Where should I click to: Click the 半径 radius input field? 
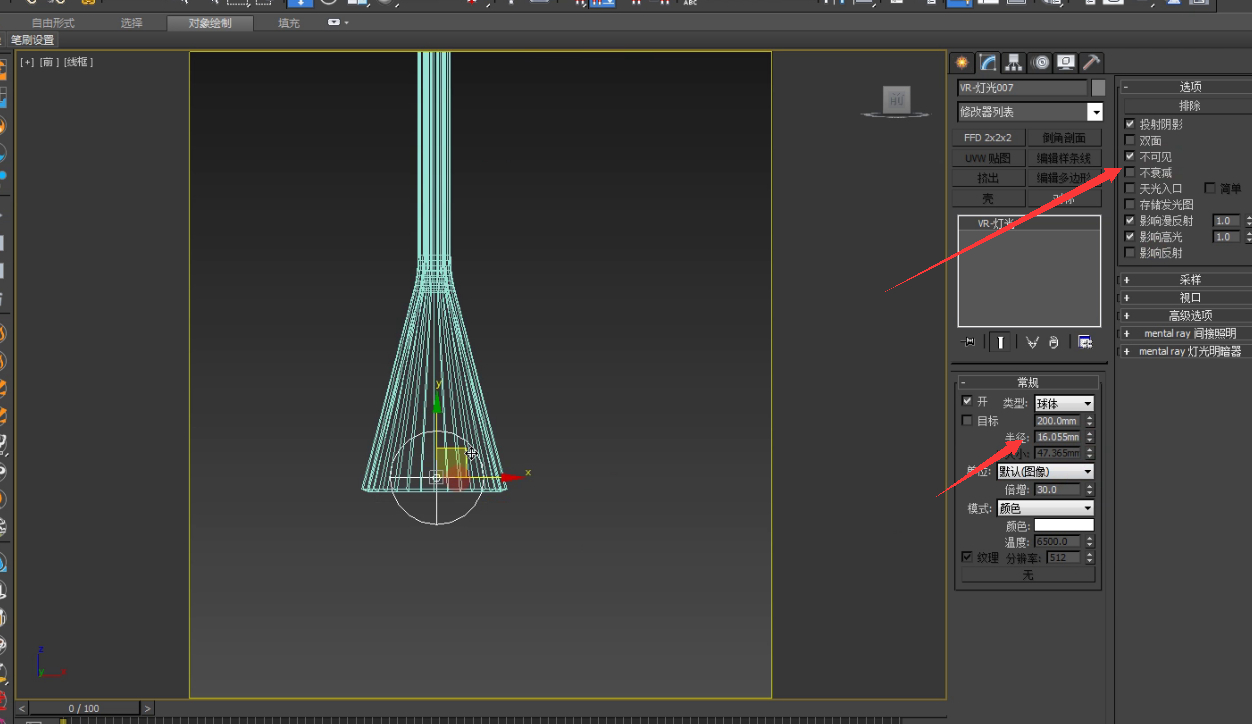(x=1058, y=437)
